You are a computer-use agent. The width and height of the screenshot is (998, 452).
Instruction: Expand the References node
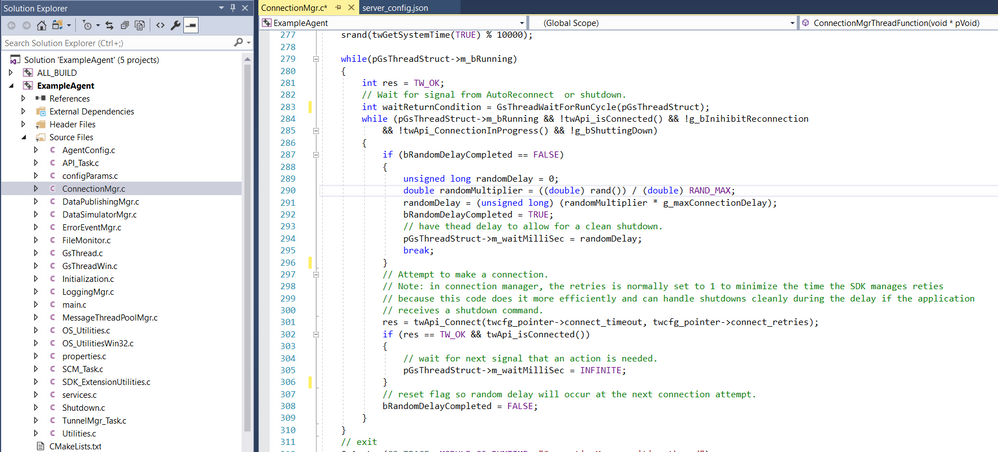(x=24, y=99)
